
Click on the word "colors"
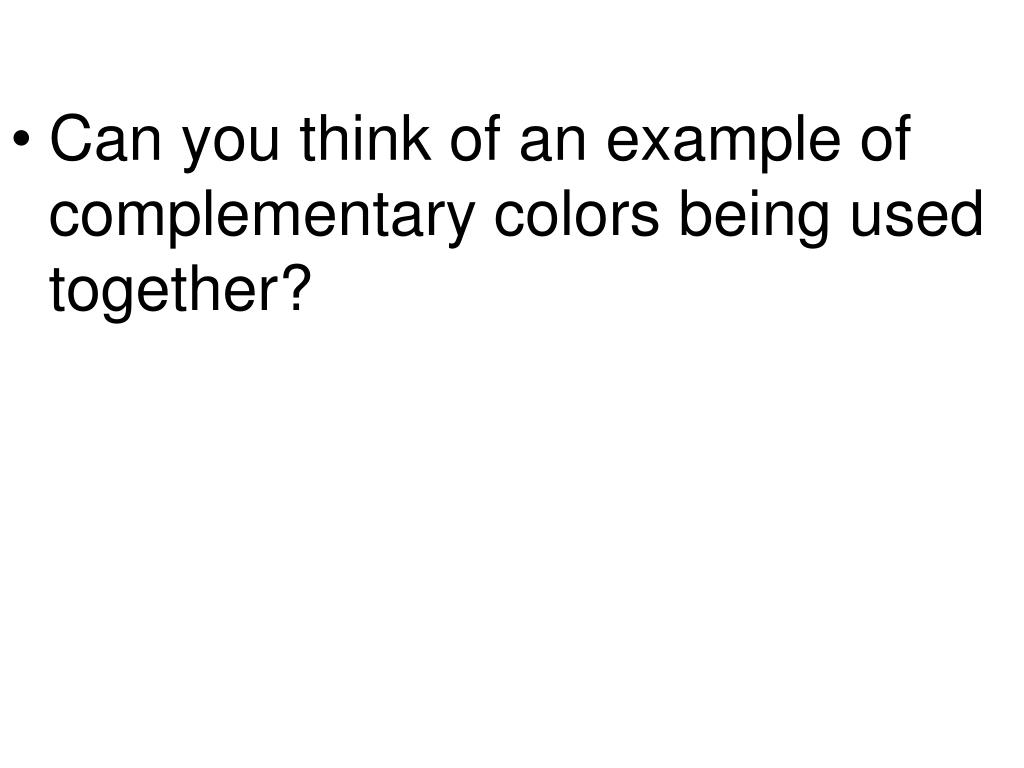577,213
